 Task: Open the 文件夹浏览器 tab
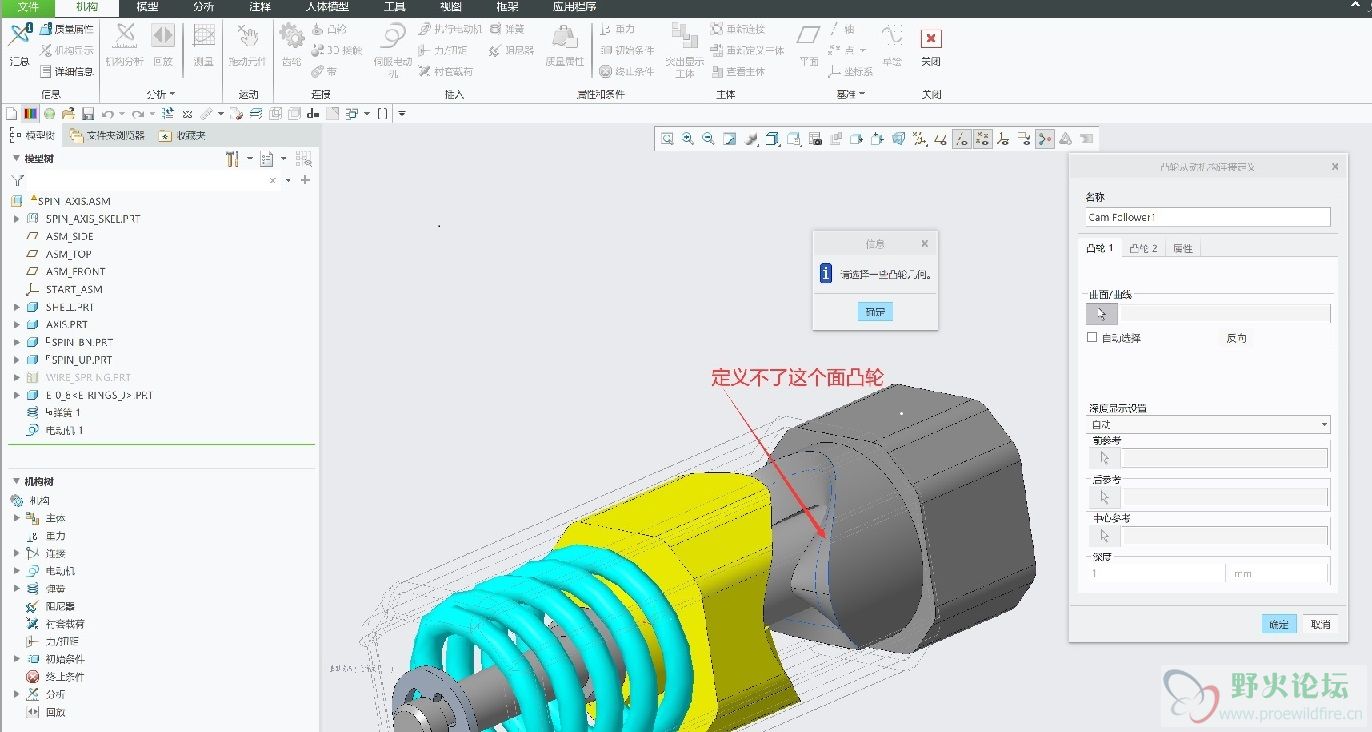coord(108,135)
